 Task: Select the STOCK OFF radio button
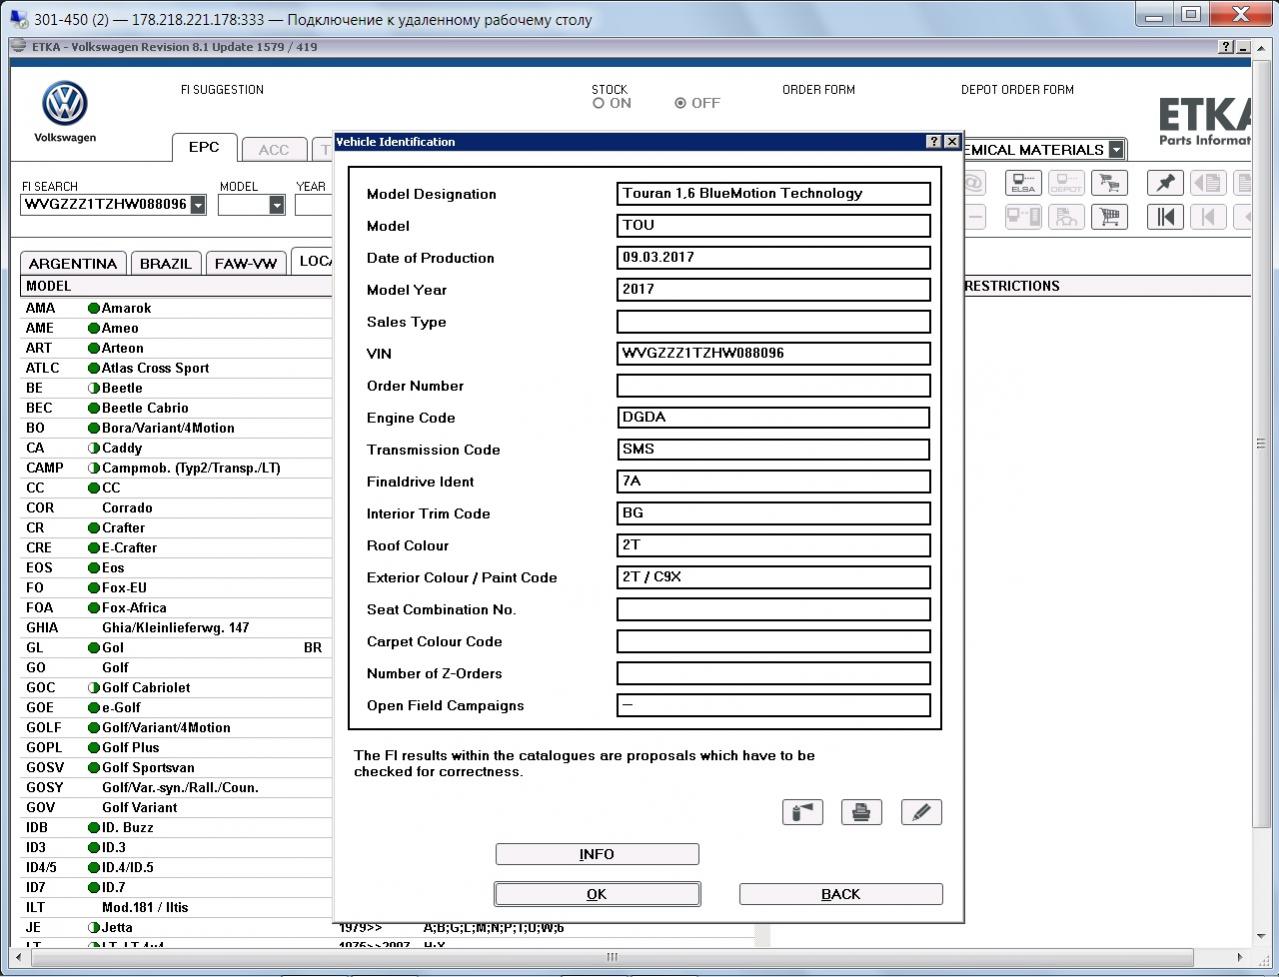[x=680, y=103]
